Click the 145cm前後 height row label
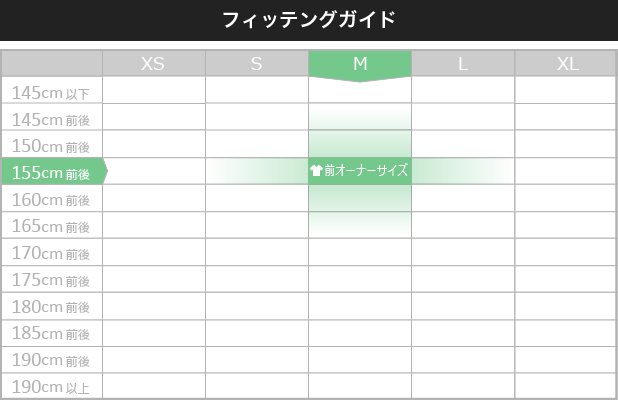 [52, 117]
